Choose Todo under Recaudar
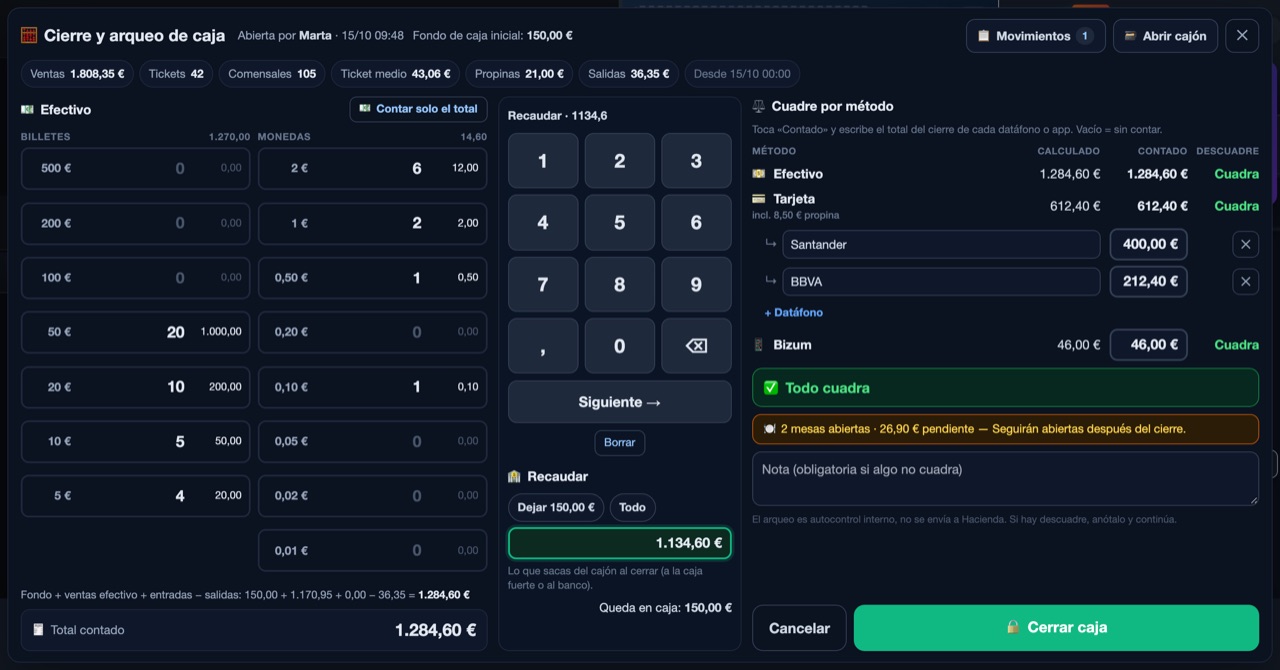This screenshot has height=670, width=1280. (632, 507)
